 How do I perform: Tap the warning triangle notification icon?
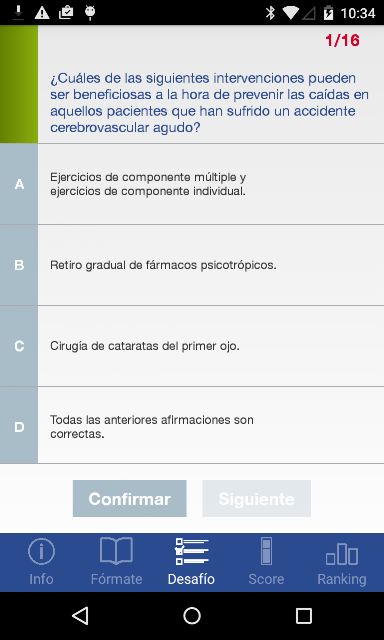[42, 13]
